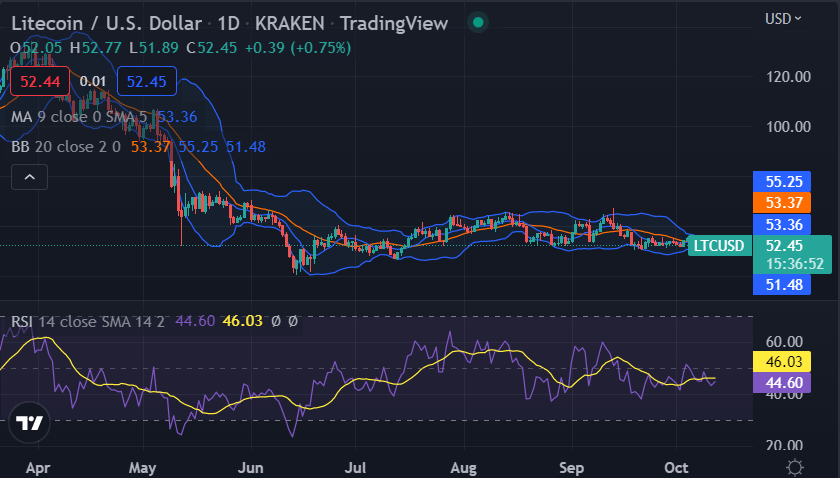Click the 55.25 upper band price label
Image resolution: width=840 pixels, height=478 pixels.
tap(782, 181)
